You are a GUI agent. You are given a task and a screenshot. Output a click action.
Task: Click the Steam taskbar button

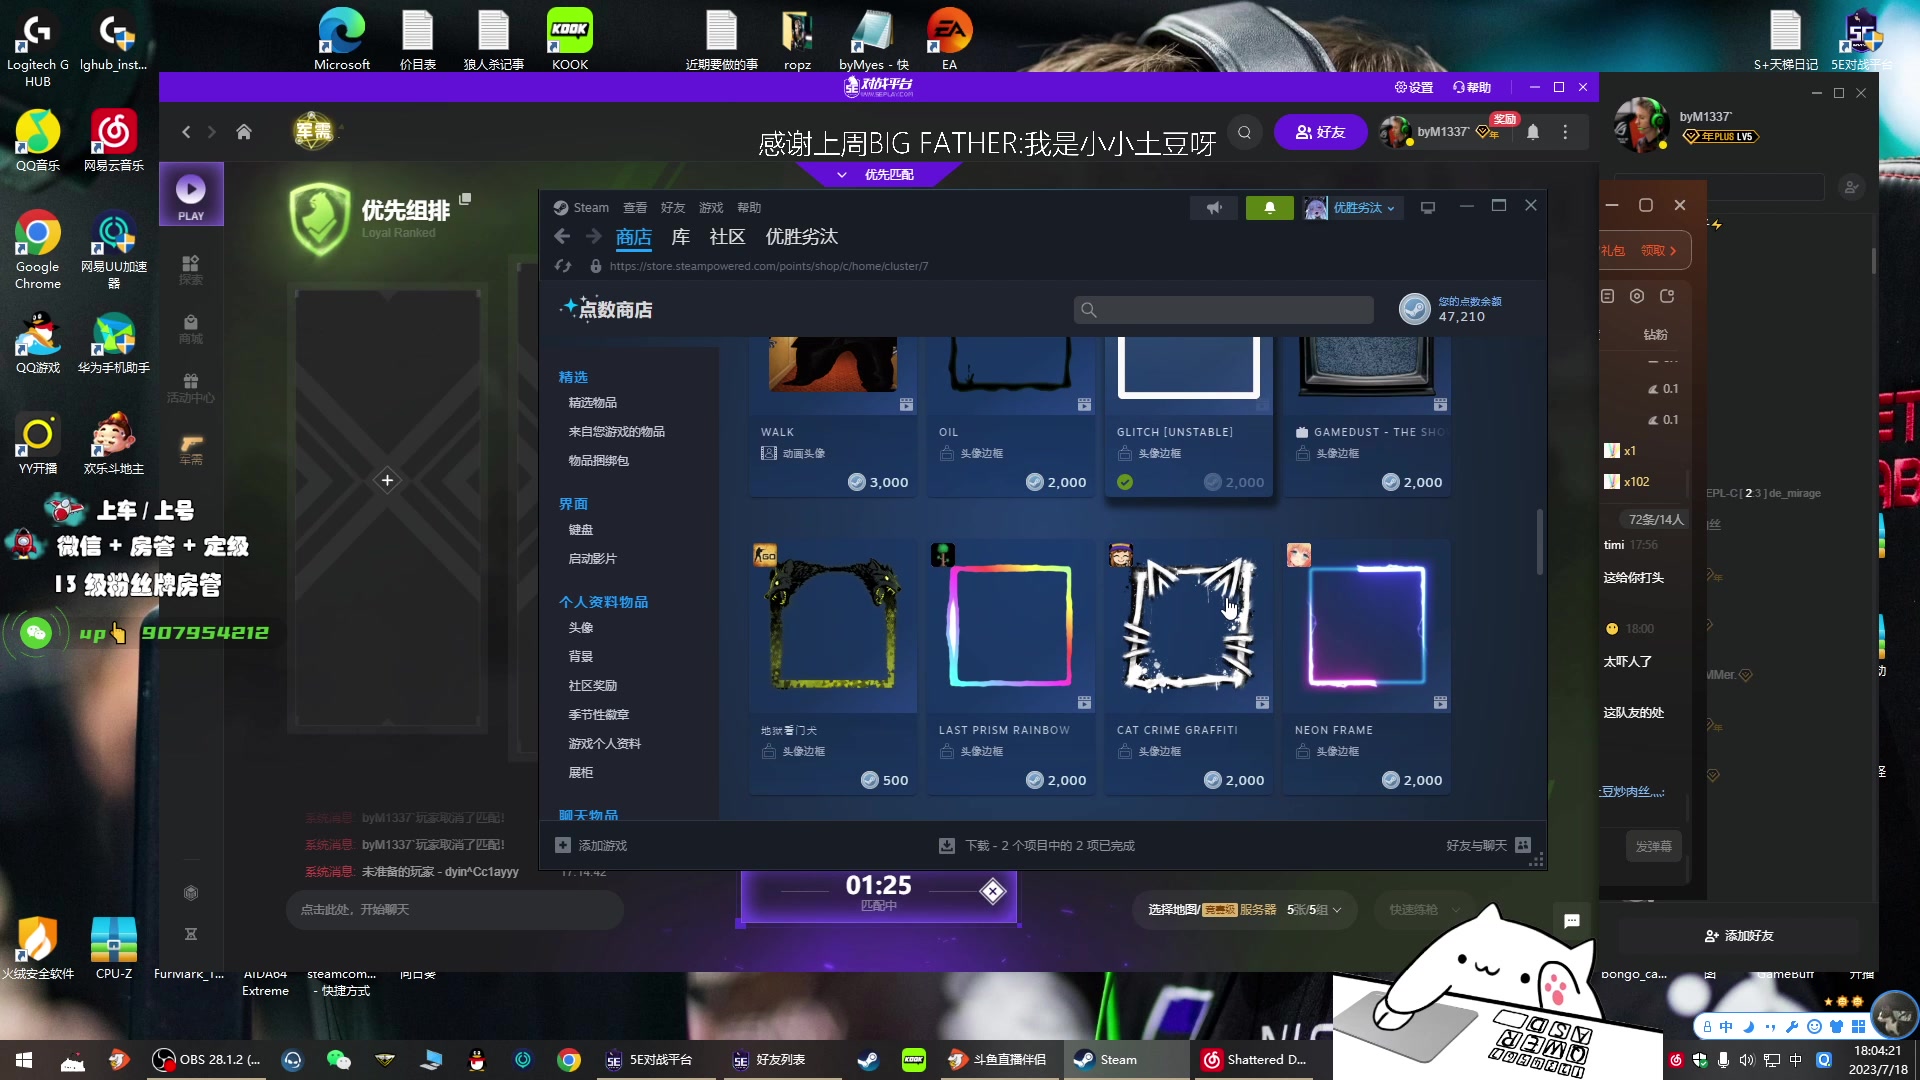1125,1060
